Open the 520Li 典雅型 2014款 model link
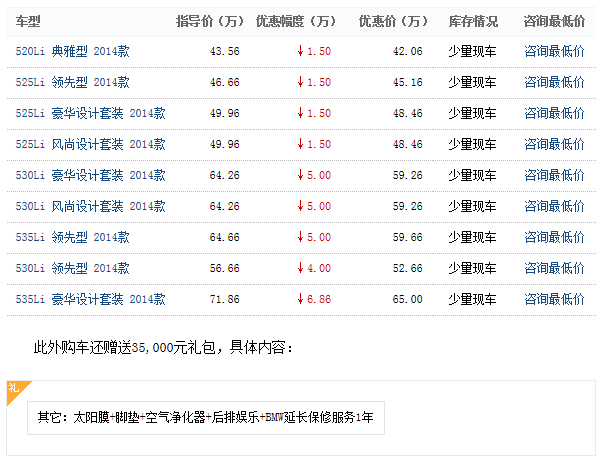Image resolution: width=602 pixels, height=462 pixels. [72, 51]
